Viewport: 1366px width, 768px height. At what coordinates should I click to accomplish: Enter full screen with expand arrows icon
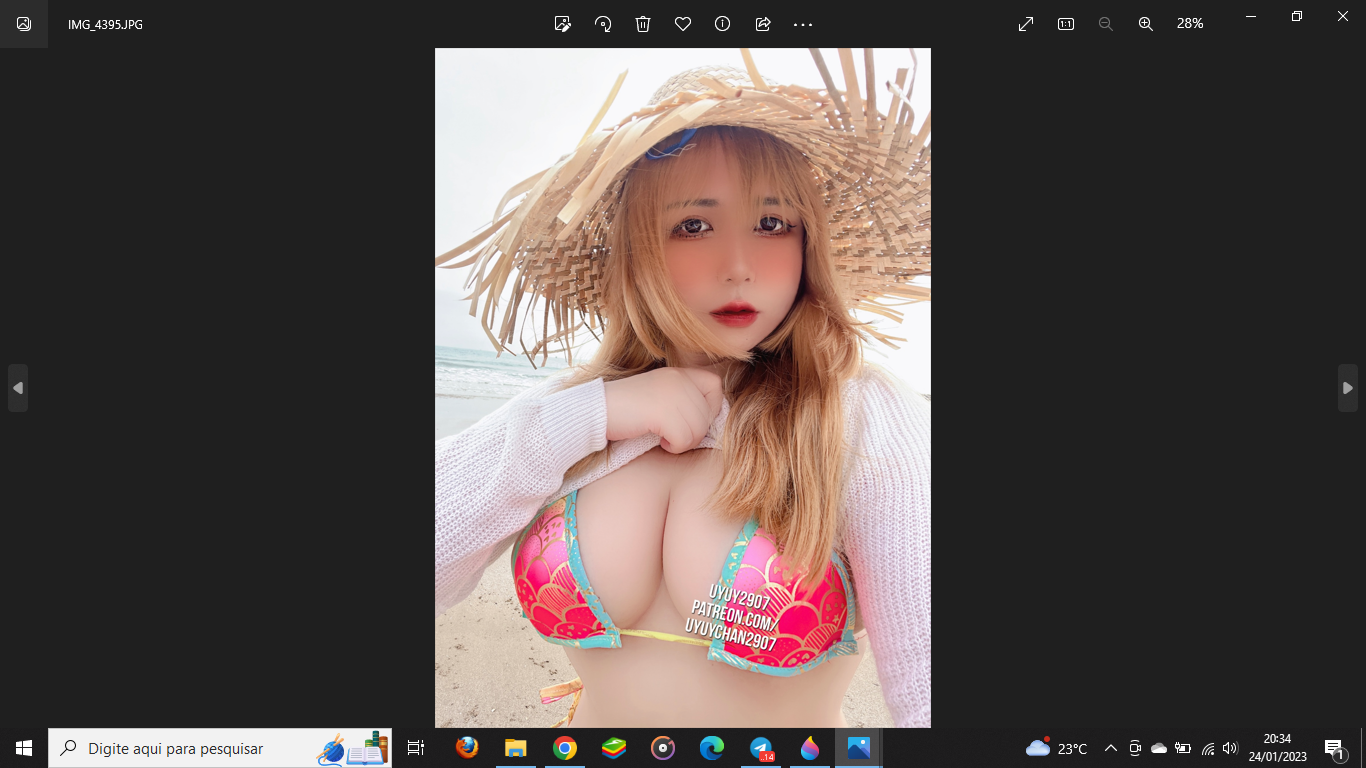(x=1026, y=24)
